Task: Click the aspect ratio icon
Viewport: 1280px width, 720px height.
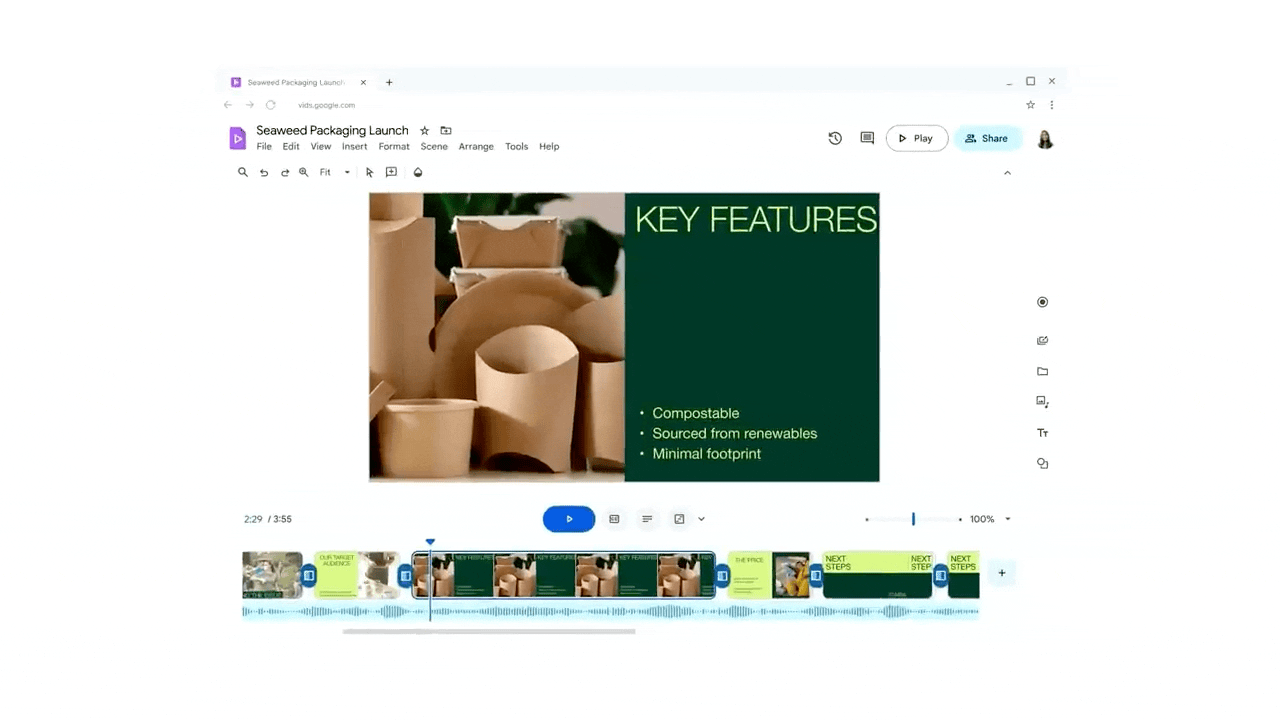Action: coord(679,519)
